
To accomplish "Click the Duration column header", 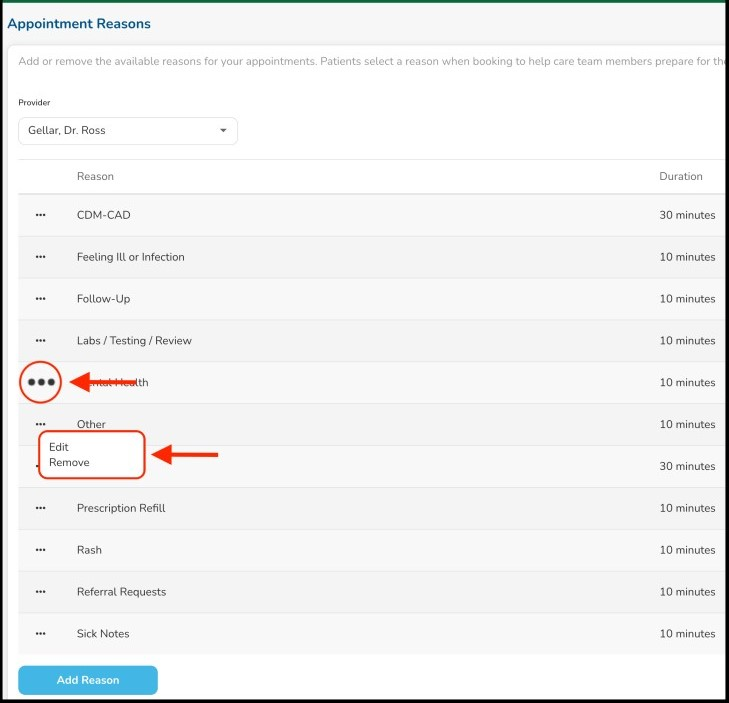I will 680,177.
